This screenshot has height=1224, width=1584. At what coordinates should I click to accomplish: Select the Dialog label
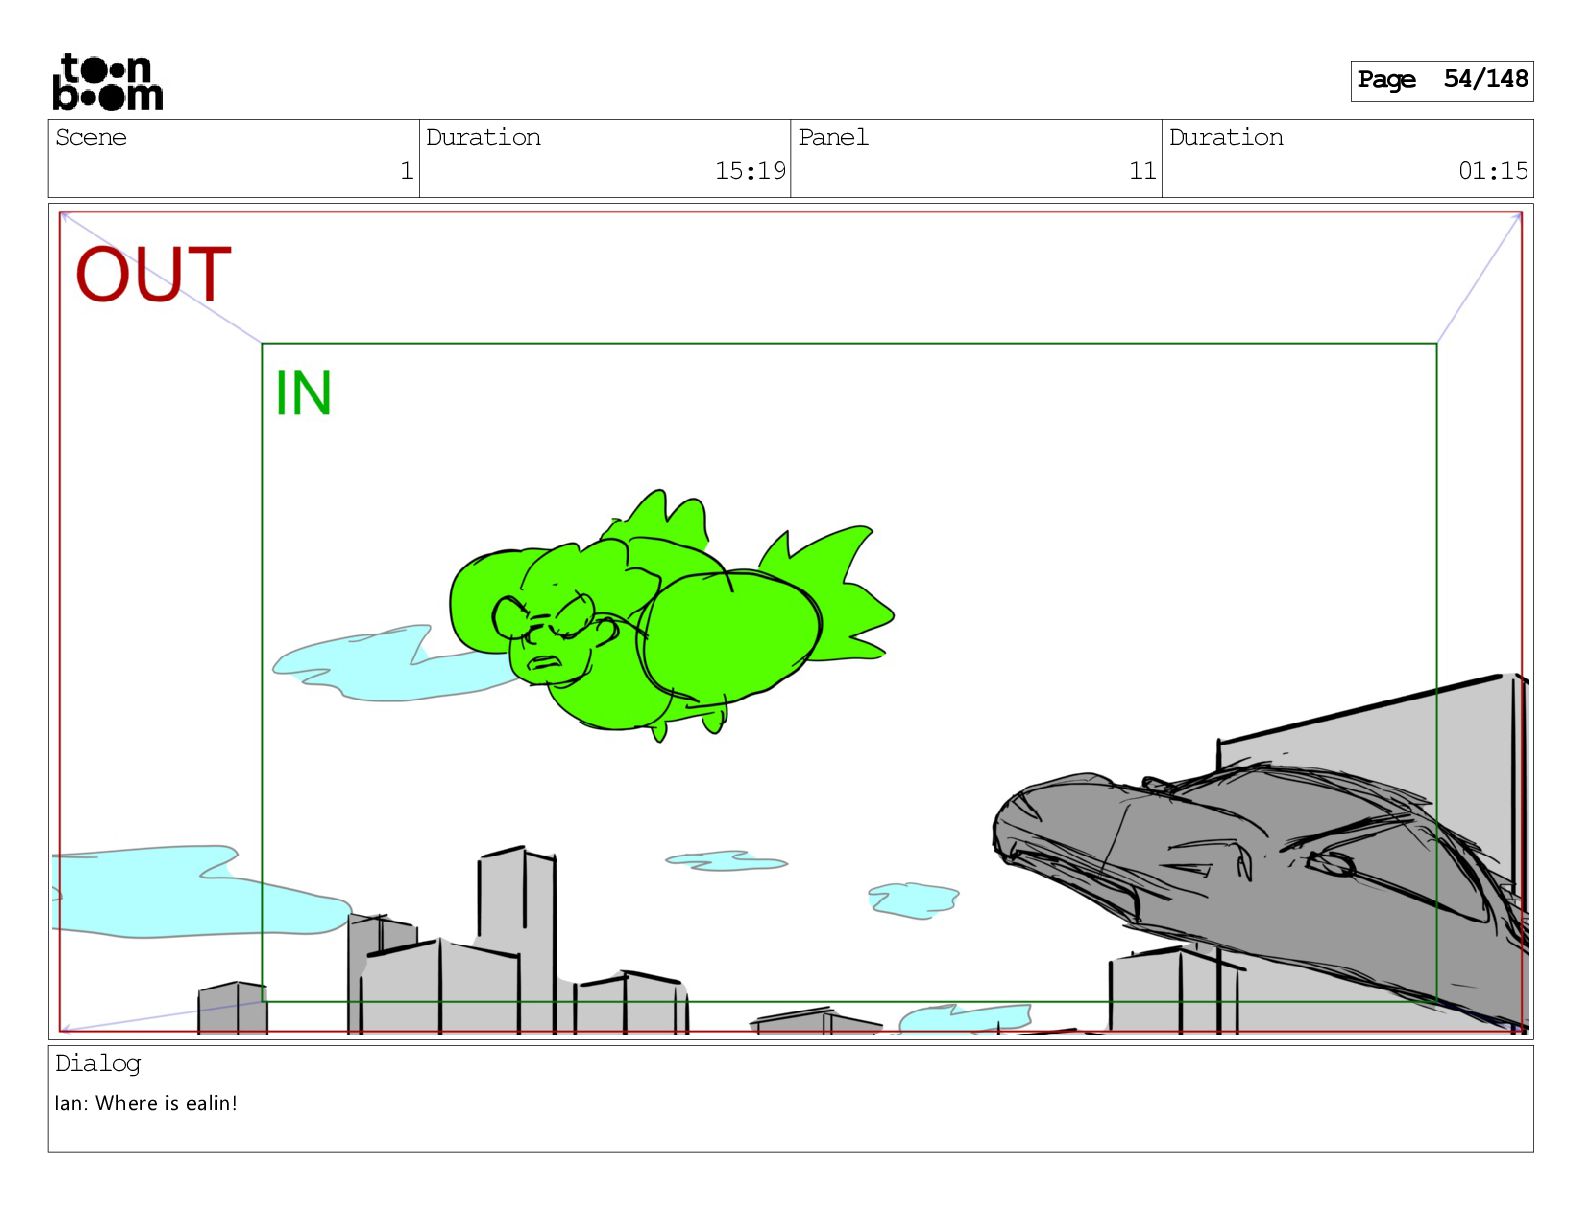(x=98, y=1064)
